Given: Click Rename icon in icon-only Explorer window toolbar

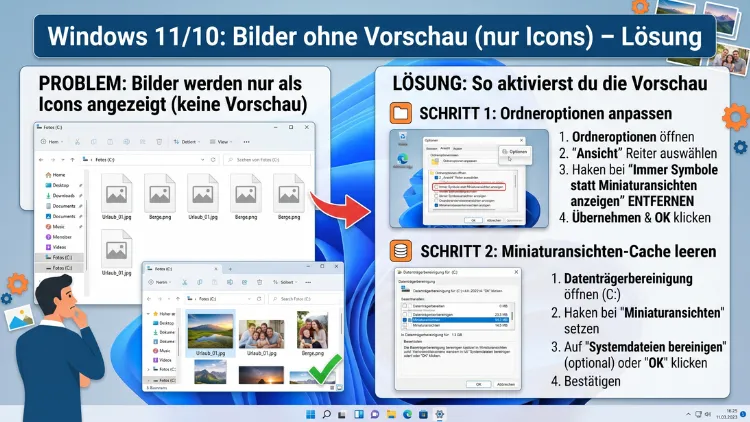Looking at the screenshot, I should 126,142.
